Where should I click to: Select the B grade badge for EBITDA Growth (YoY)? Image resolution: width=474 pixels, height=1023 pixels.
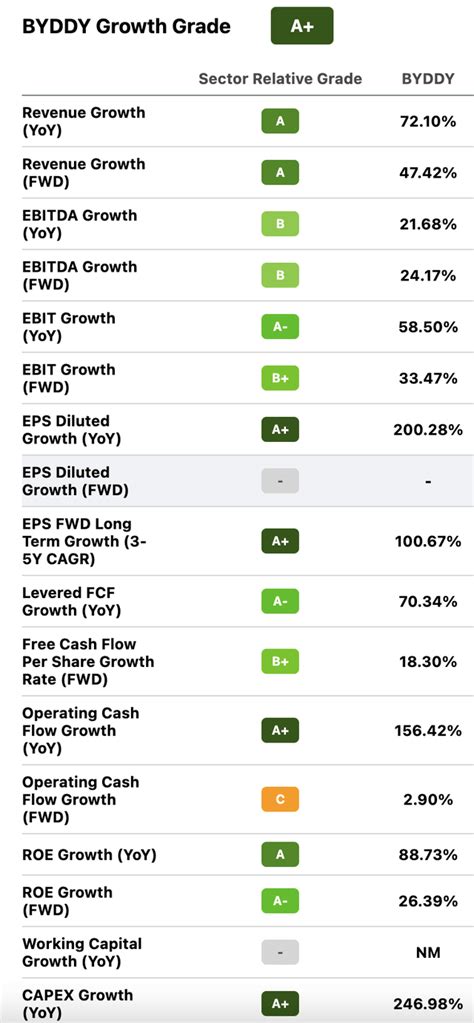coord(280,224)
